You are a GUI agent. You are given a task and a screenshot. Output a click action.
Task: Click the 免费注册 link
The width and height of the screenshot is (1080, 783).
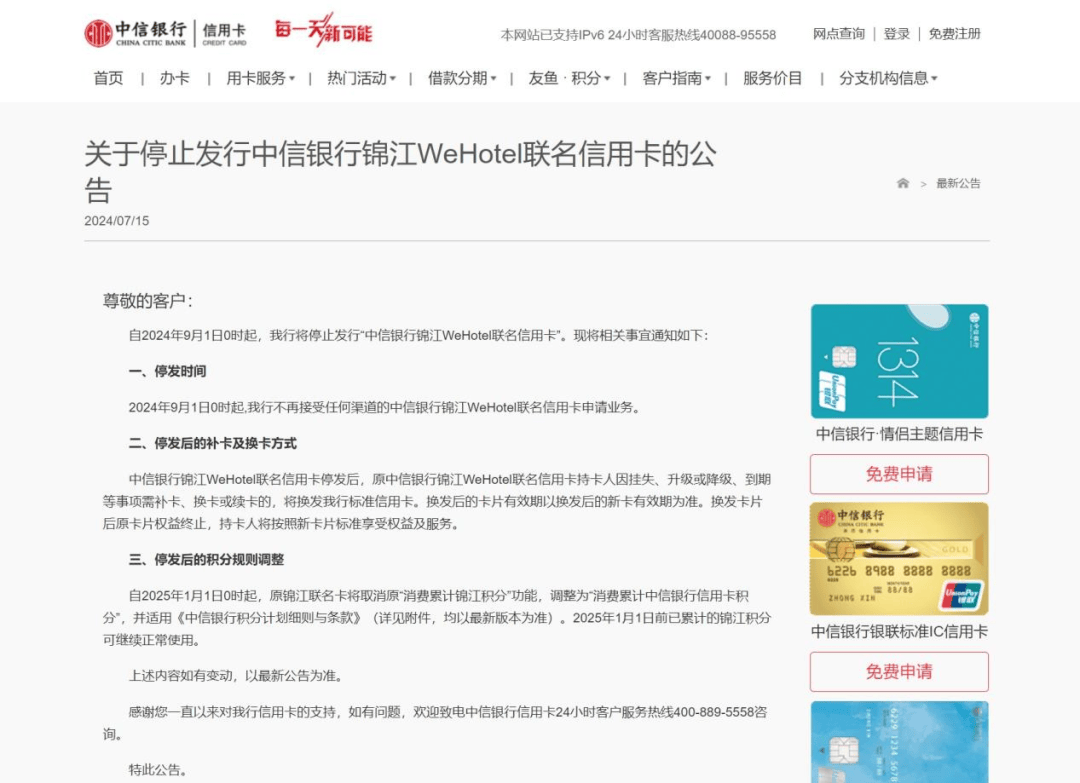(x=954, y=34)
